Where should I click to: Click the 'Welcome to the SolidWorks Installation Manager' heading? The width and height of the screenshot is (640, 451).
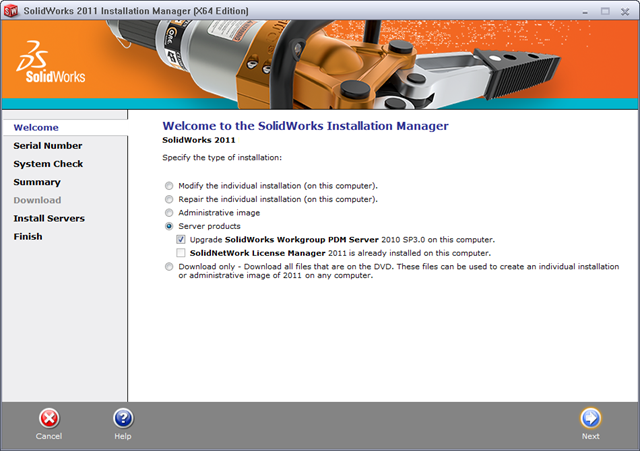305,126
